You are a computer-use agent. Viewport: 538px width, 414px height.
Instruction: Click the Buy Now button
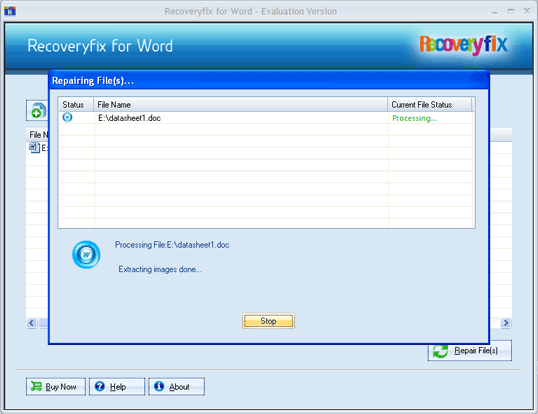pos(56,387)
